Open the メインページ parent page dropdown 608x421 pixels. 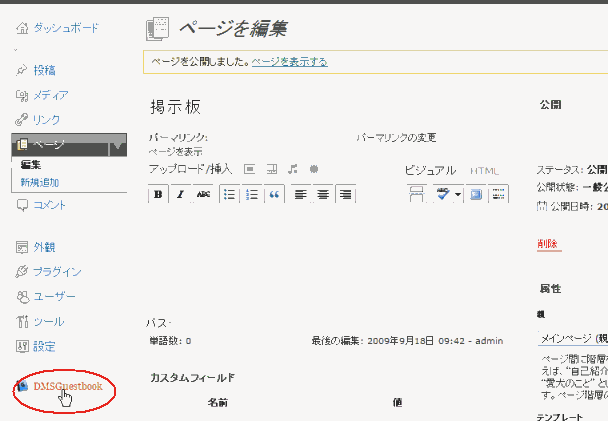[573, 338]
